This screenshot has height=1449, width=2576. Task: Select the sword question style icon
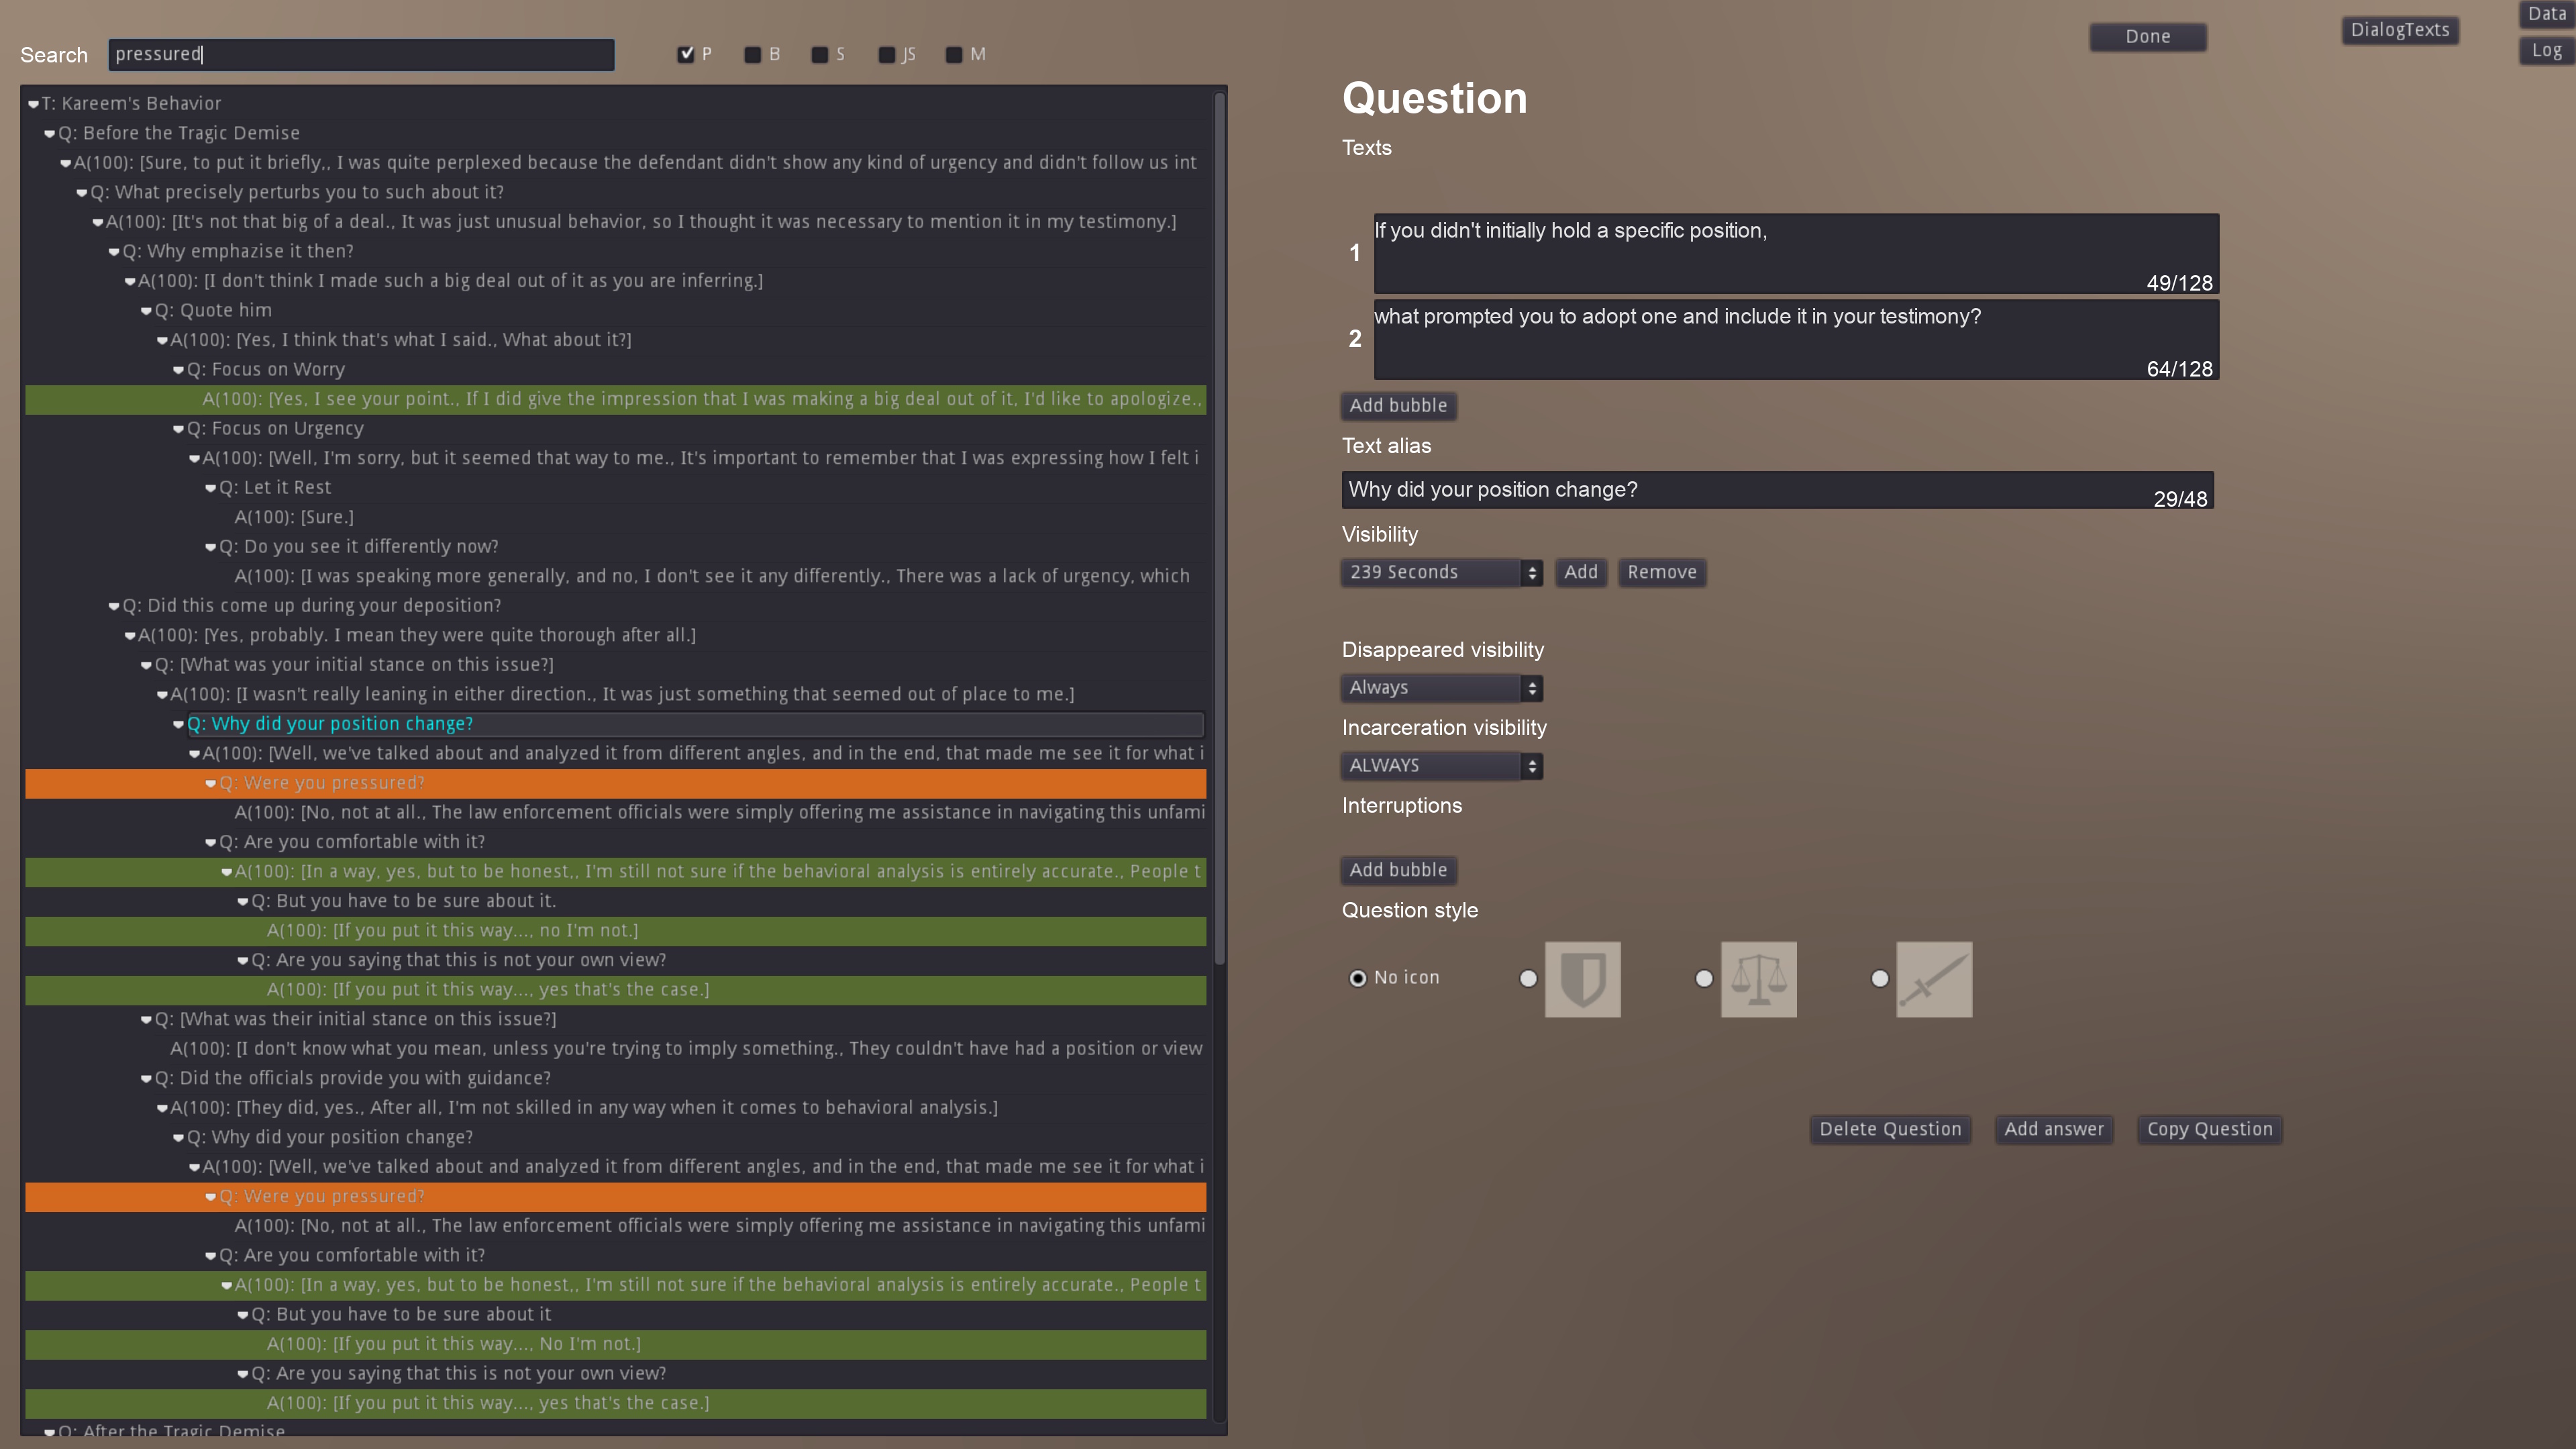(x=1934, y=979)
